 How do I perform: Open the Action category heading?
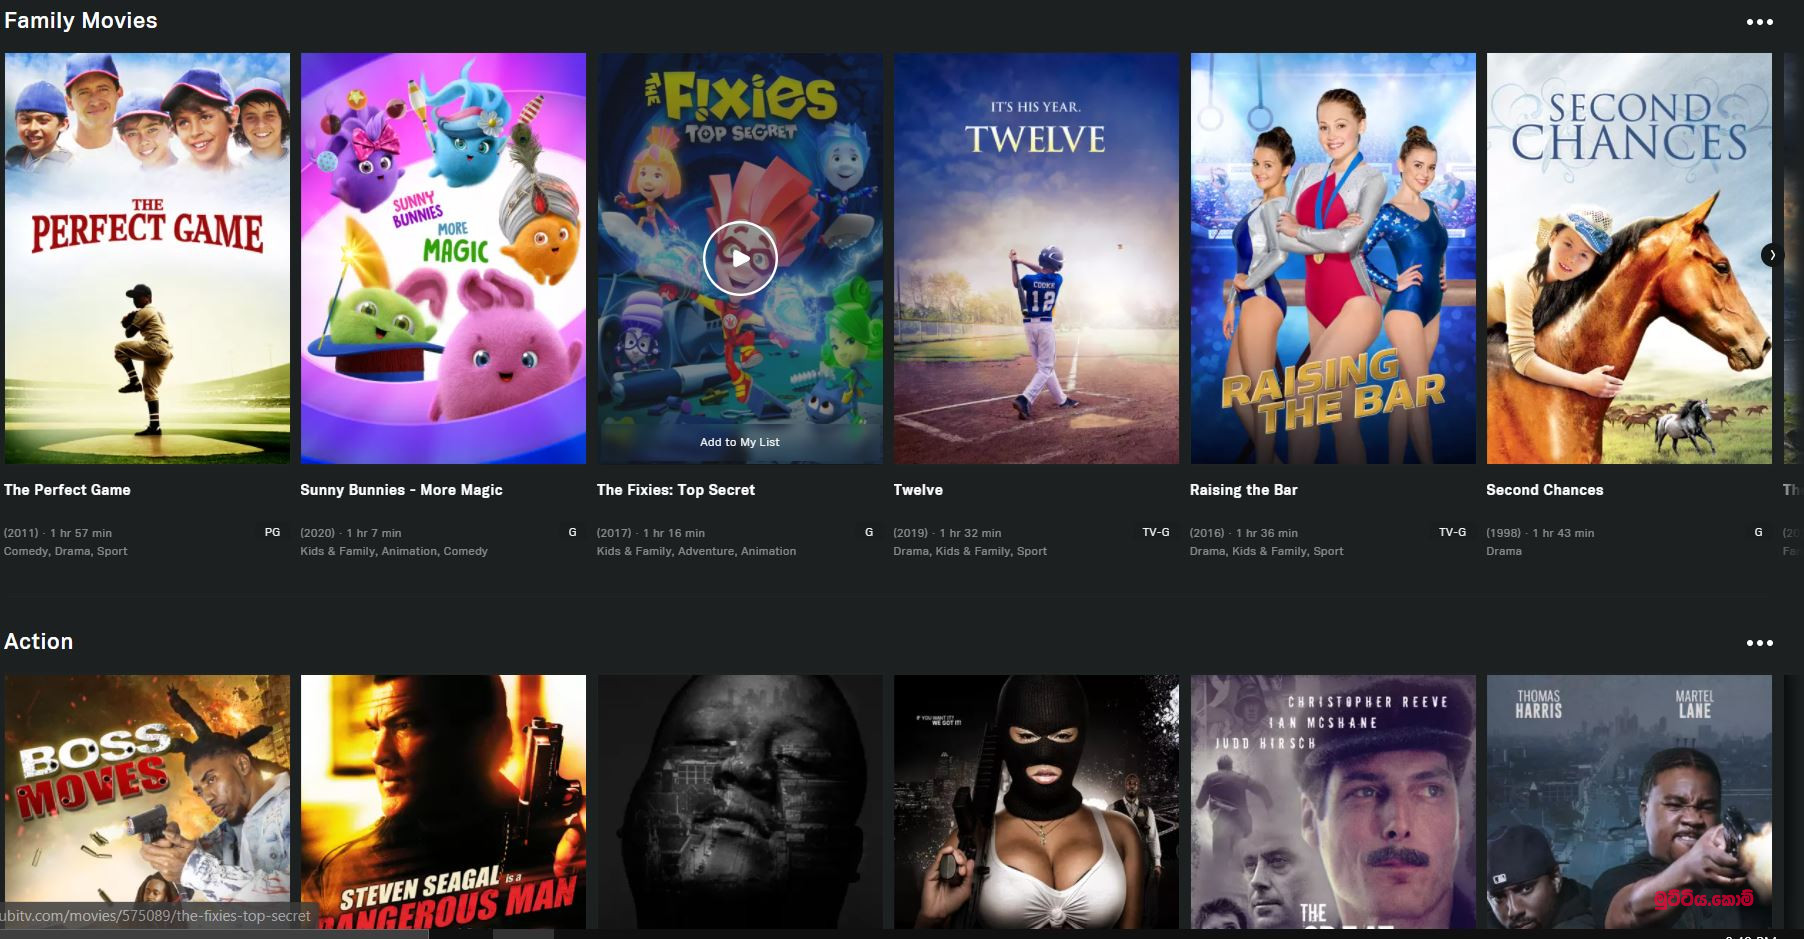(38, 642)
